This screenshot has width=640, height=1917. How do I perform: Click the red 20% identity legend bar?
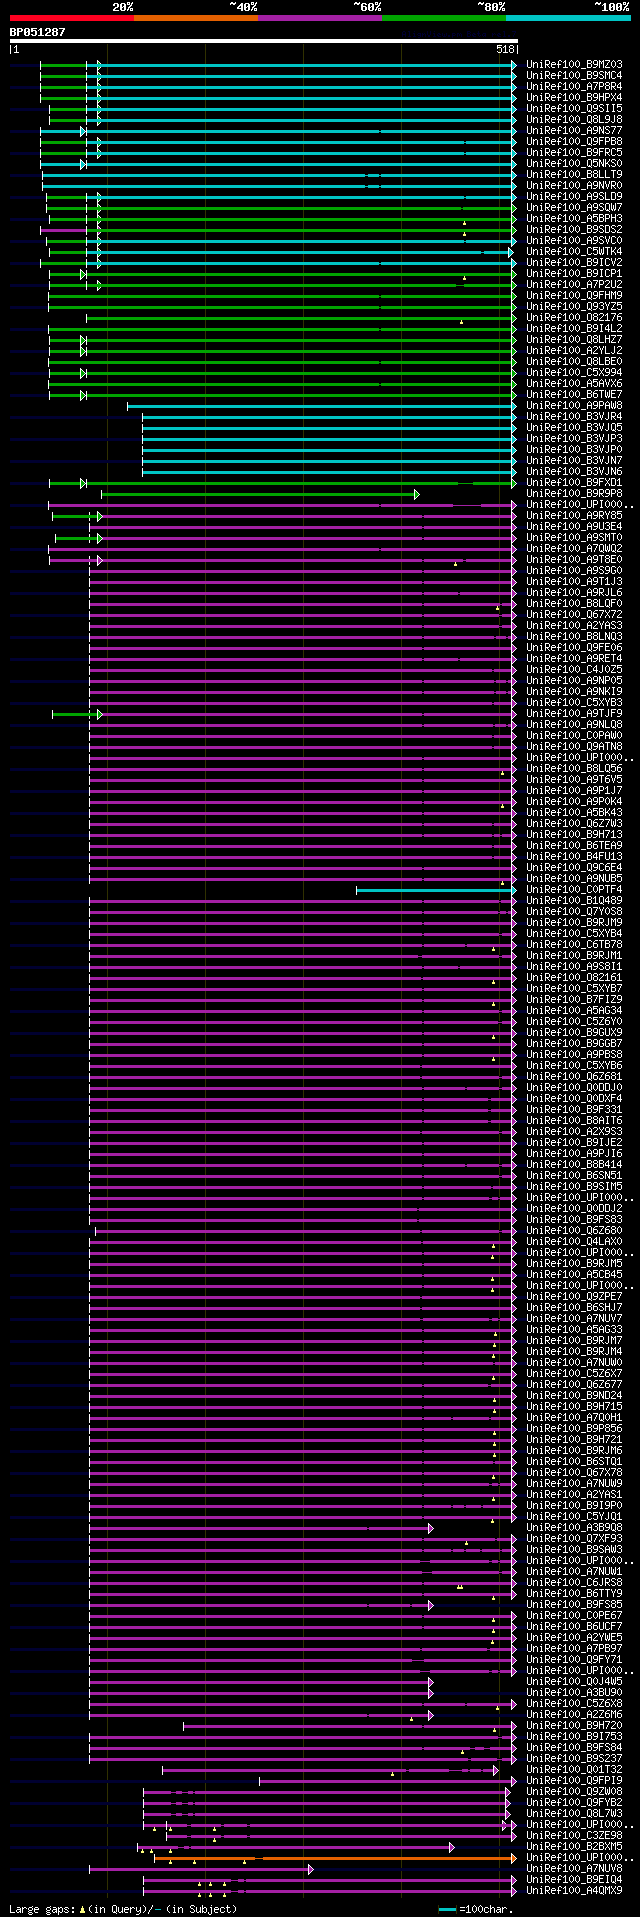point(72,18)
